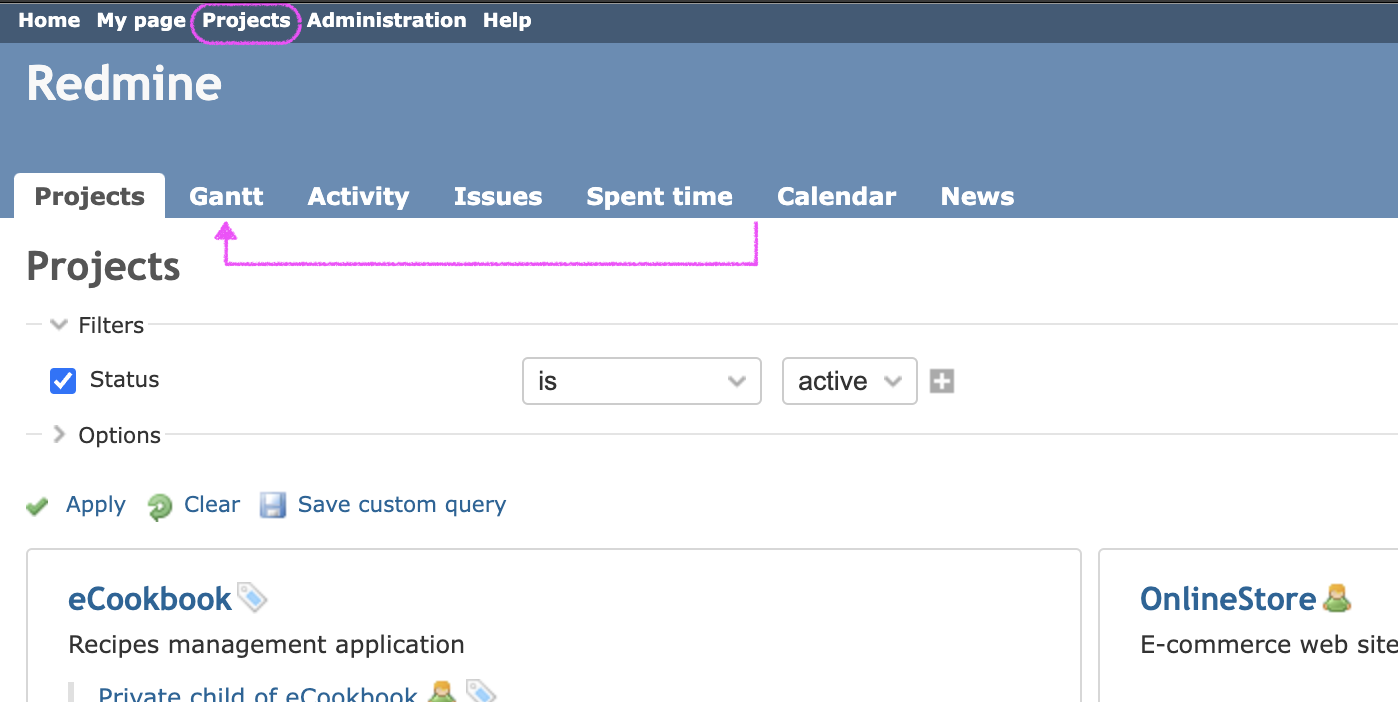This screenshot has width=1398, height=702.
Task: Open Projects in the top menu
Action: tap(246, 20)
